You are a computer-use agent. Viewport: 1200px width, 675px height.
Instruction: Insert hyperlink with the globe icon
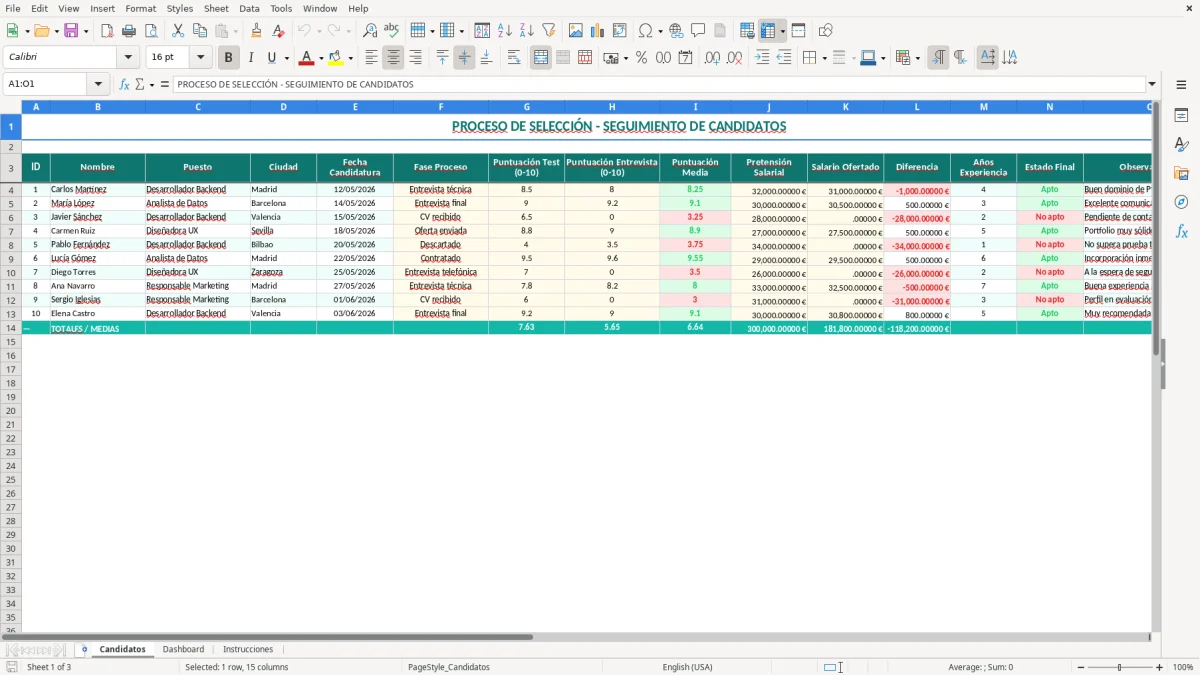coord(676,31)
